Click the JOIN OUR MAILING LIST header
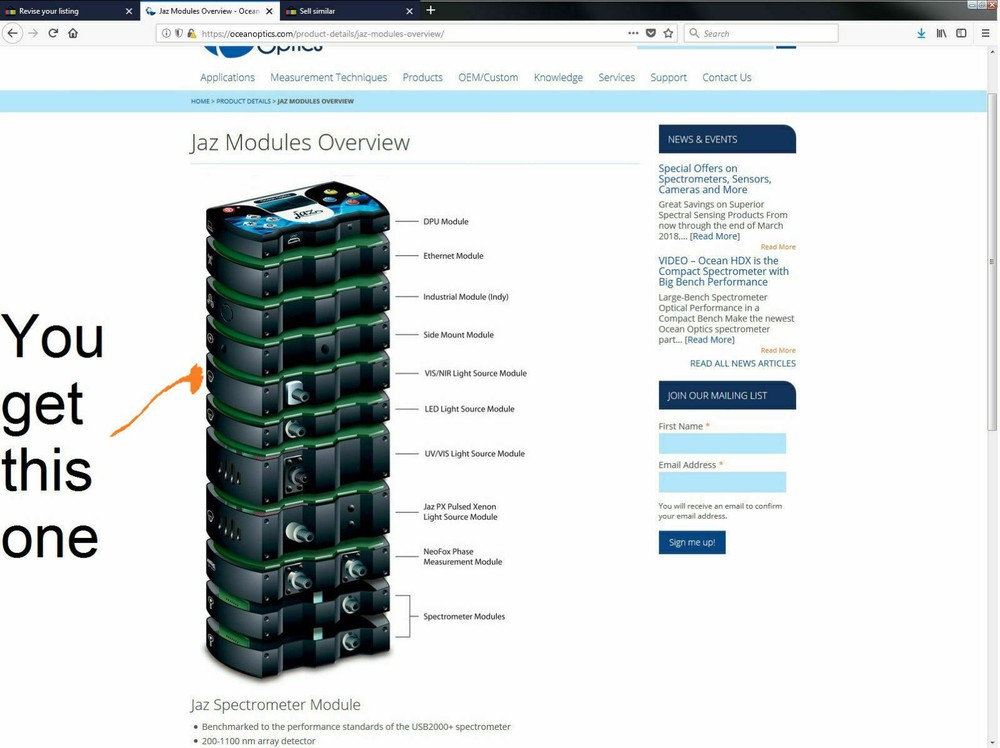 726,395
